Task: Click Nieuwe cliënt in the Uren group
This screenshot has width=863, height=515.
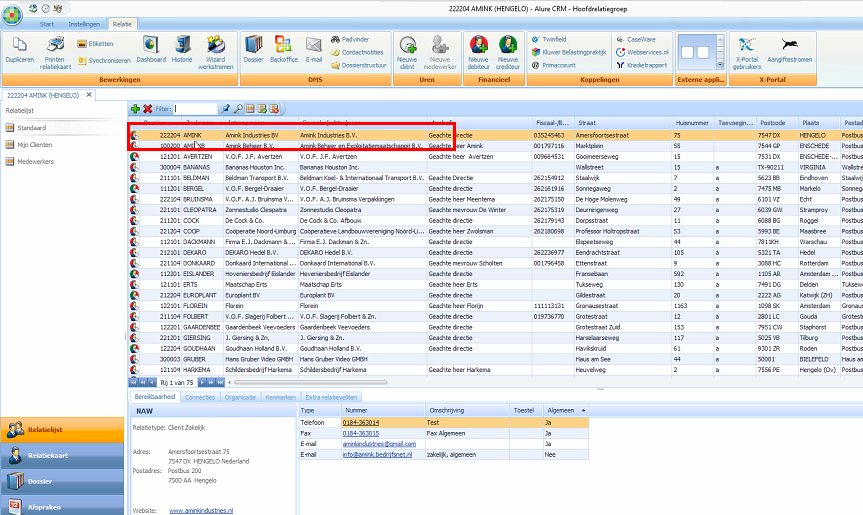Action: pyautogui.click(x=407, y=53)
